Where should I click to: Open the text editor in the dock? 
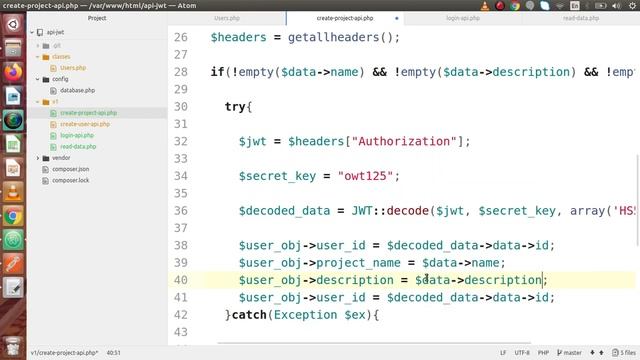13,288
